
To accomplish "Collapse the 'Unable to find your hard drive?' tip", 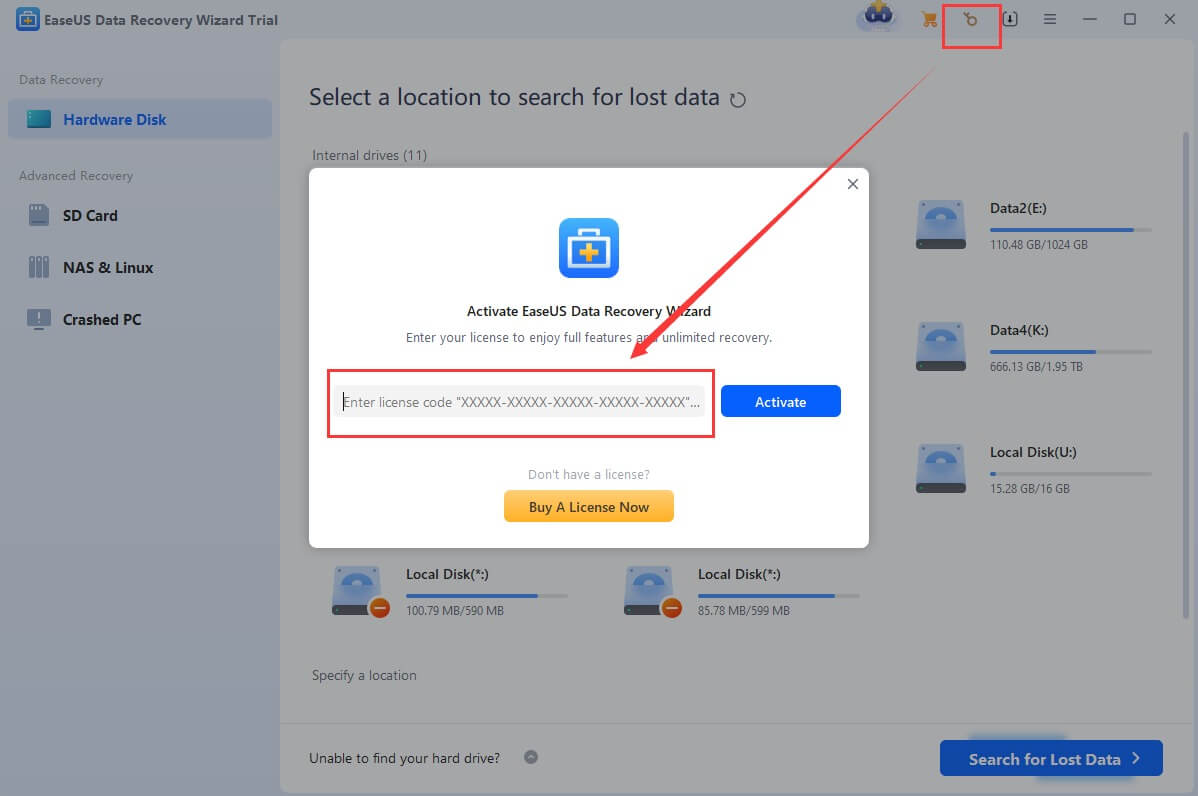I will pyautogui.click(x=531, y=757).
